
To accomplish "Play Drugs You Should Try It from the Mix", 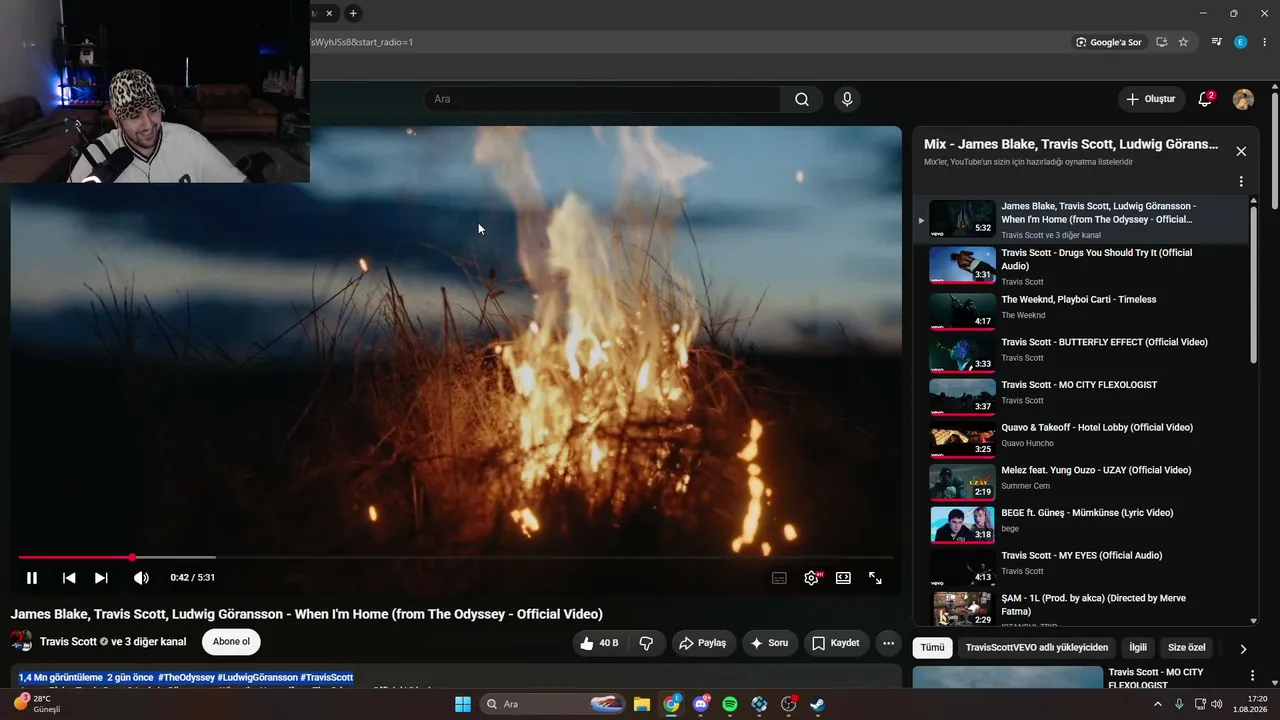I will pyautogui.click(x=1081, y=266).
